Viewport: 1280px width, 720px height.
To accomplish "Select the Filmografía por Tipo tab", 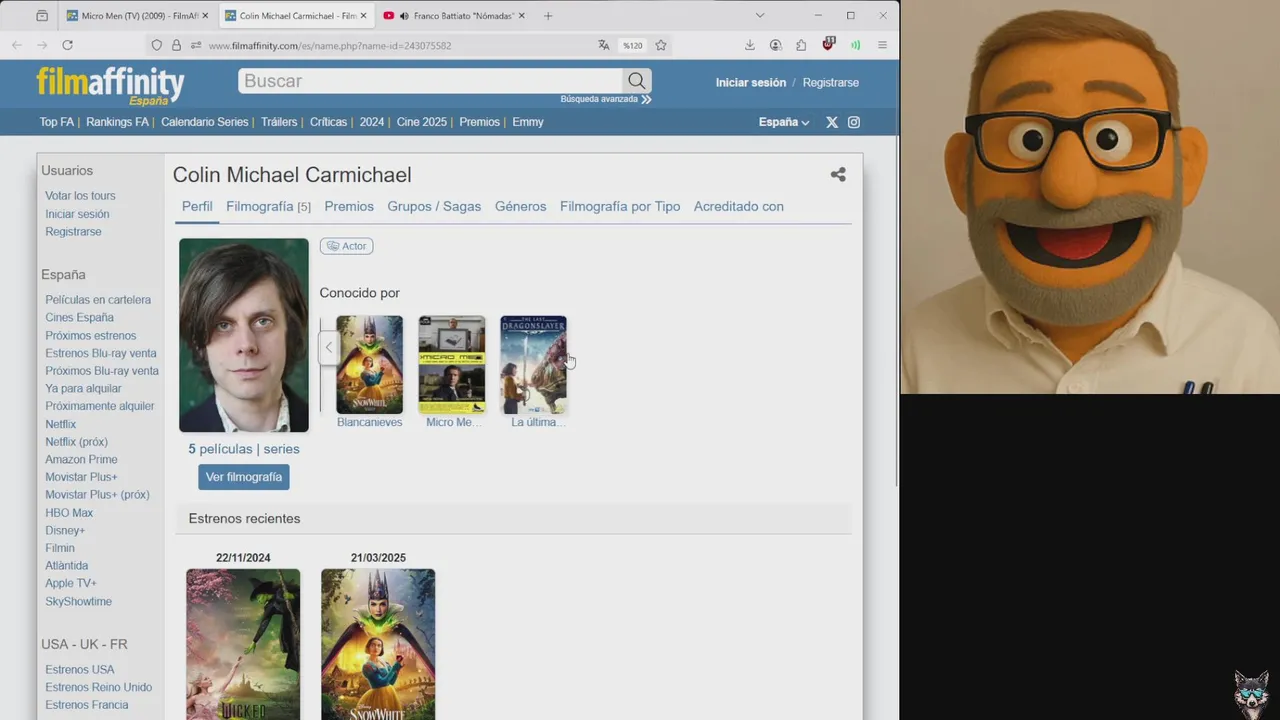I will point(620,207).
